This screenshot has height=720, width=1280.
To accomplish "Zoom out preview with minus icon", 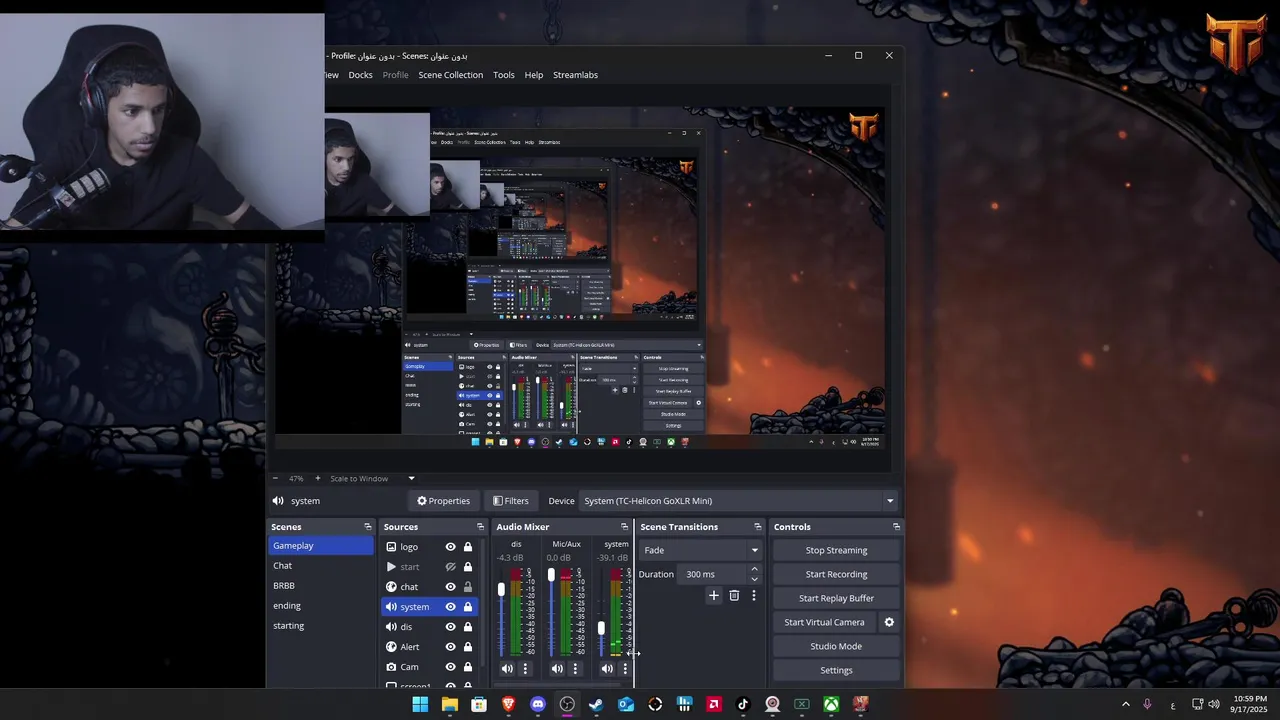I will pyautogui.click(x=275, y=478).
